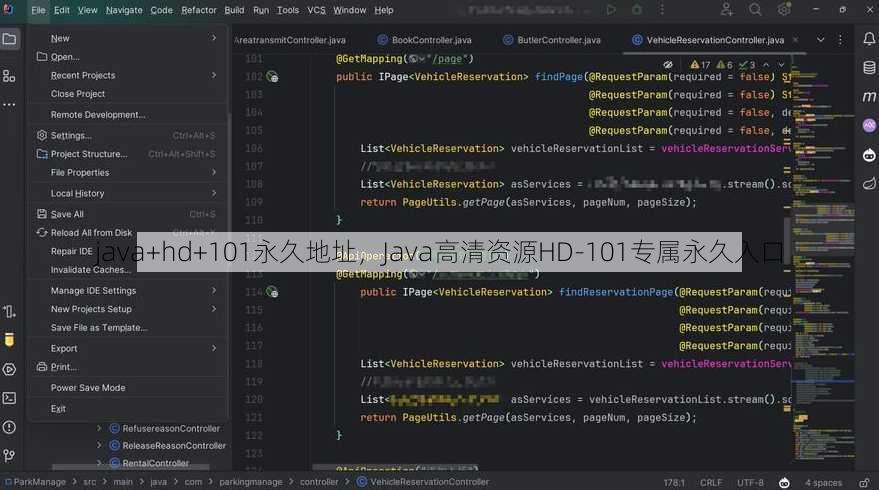Open Database tool window icon
Screen dimensions: 879x490
tap(869, 68)
